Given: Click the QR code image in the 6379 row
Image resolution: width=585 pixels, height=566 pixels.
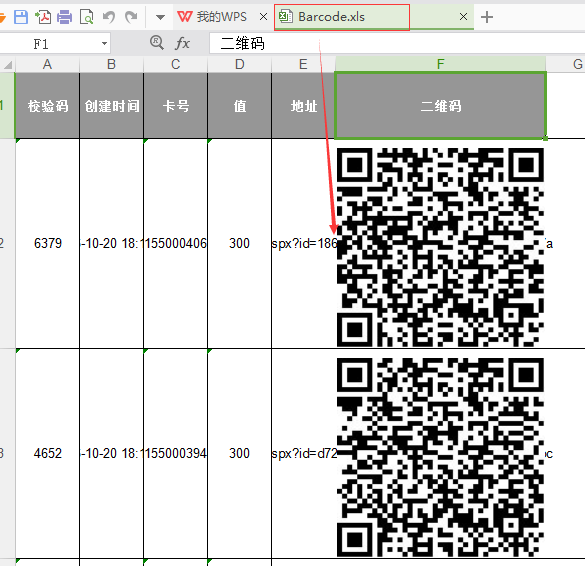Looking at the screenshot, I should pyautogui.click(x=440, y=247).
